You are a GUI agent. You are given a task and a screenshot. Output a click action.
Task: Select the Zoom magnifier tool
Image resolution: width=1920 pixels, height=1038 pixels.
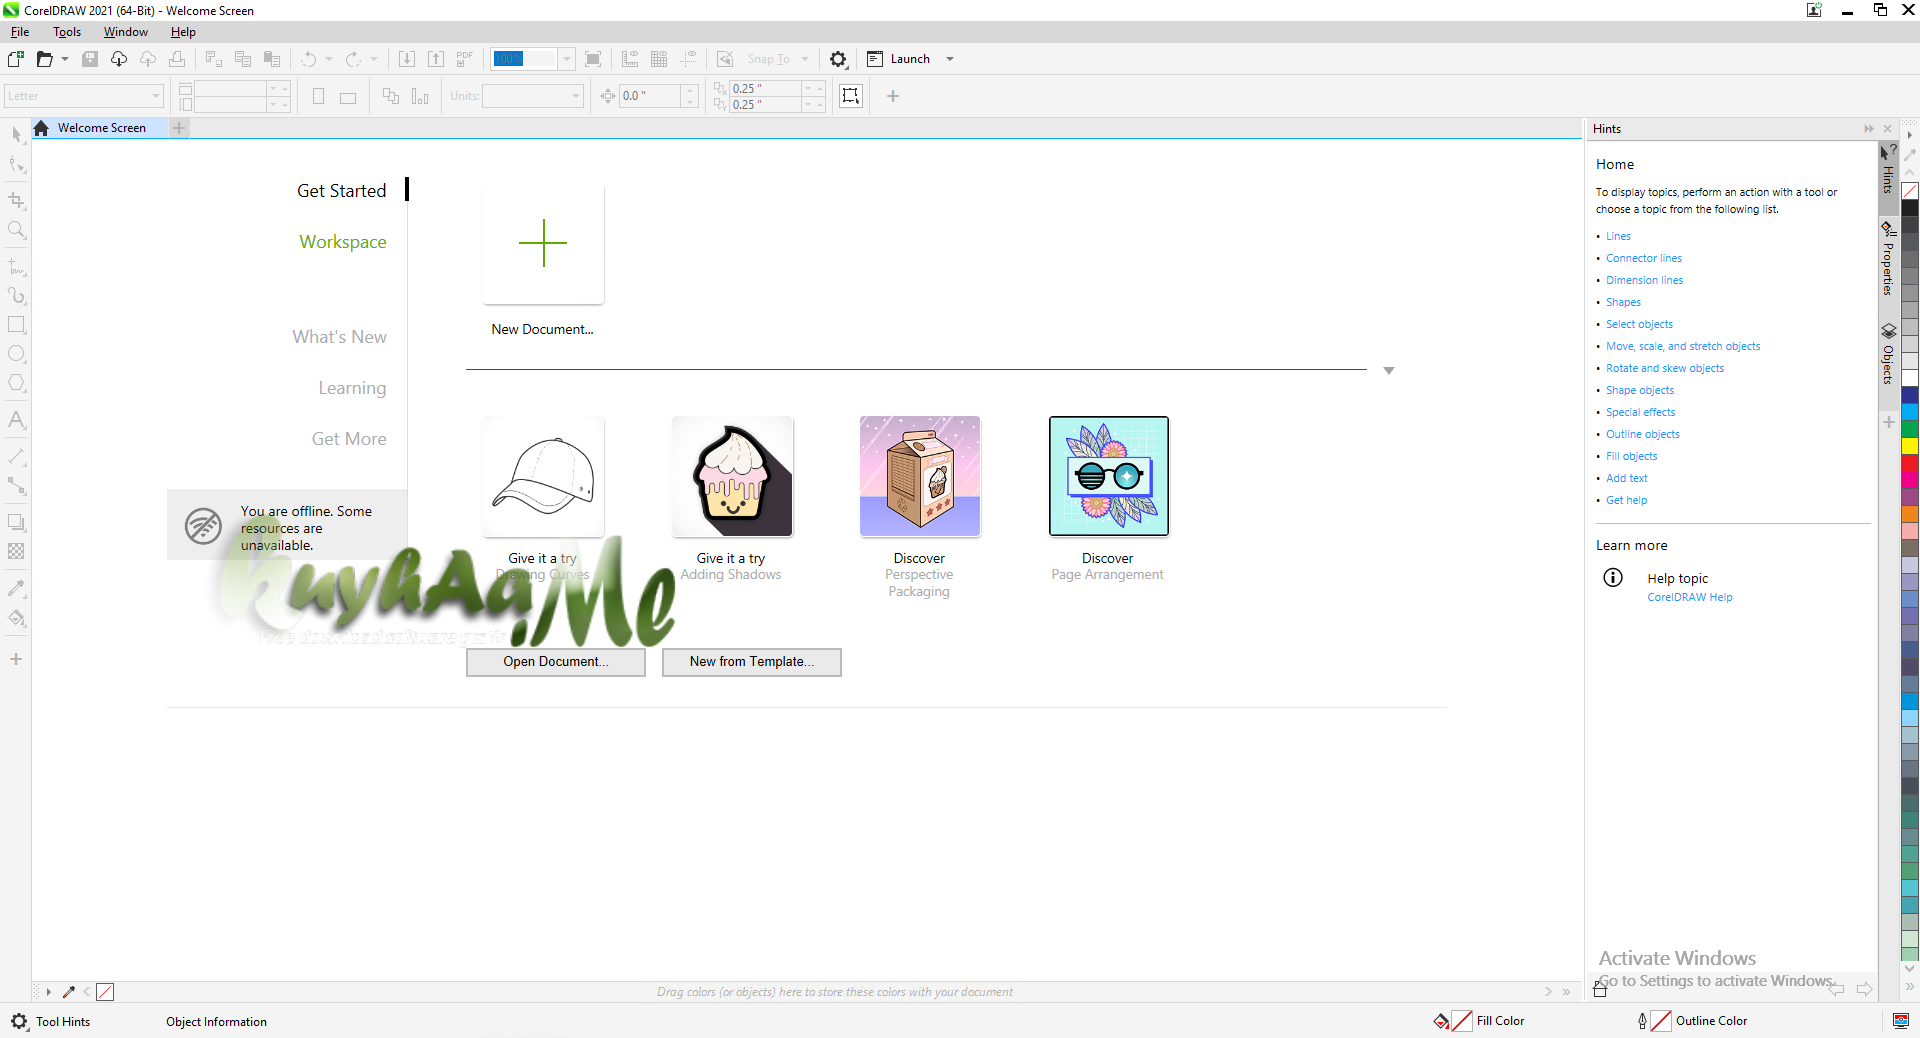coord(16,230)
